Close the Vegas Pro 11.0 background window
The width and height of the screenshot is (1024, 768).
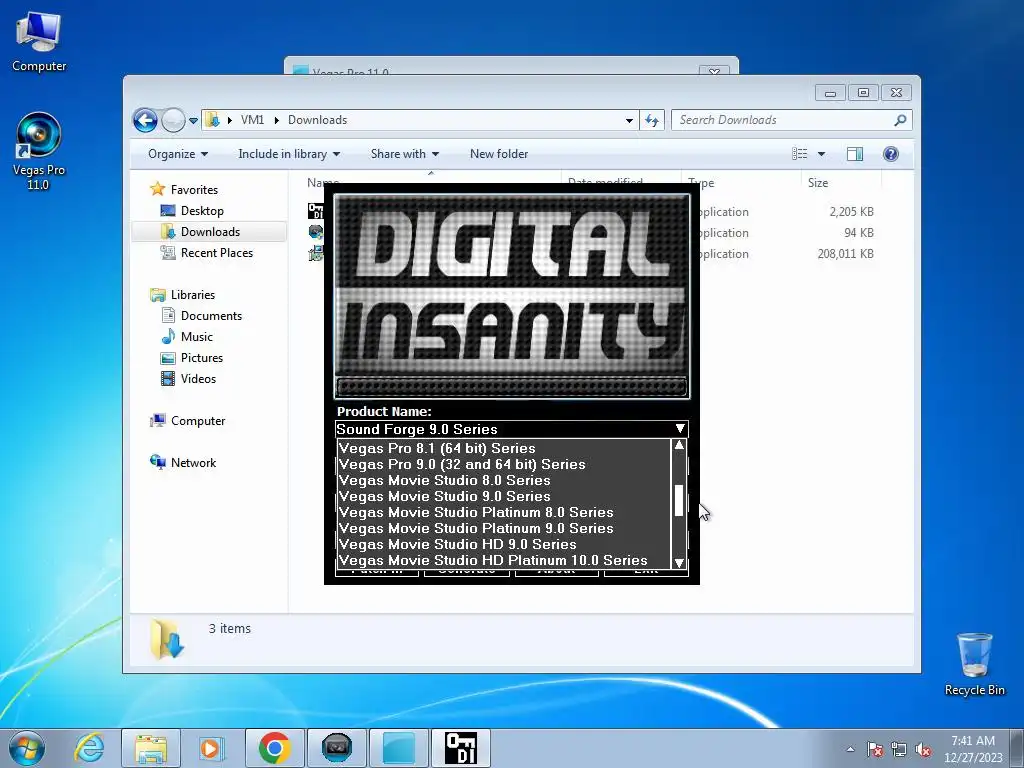point(714,71)
